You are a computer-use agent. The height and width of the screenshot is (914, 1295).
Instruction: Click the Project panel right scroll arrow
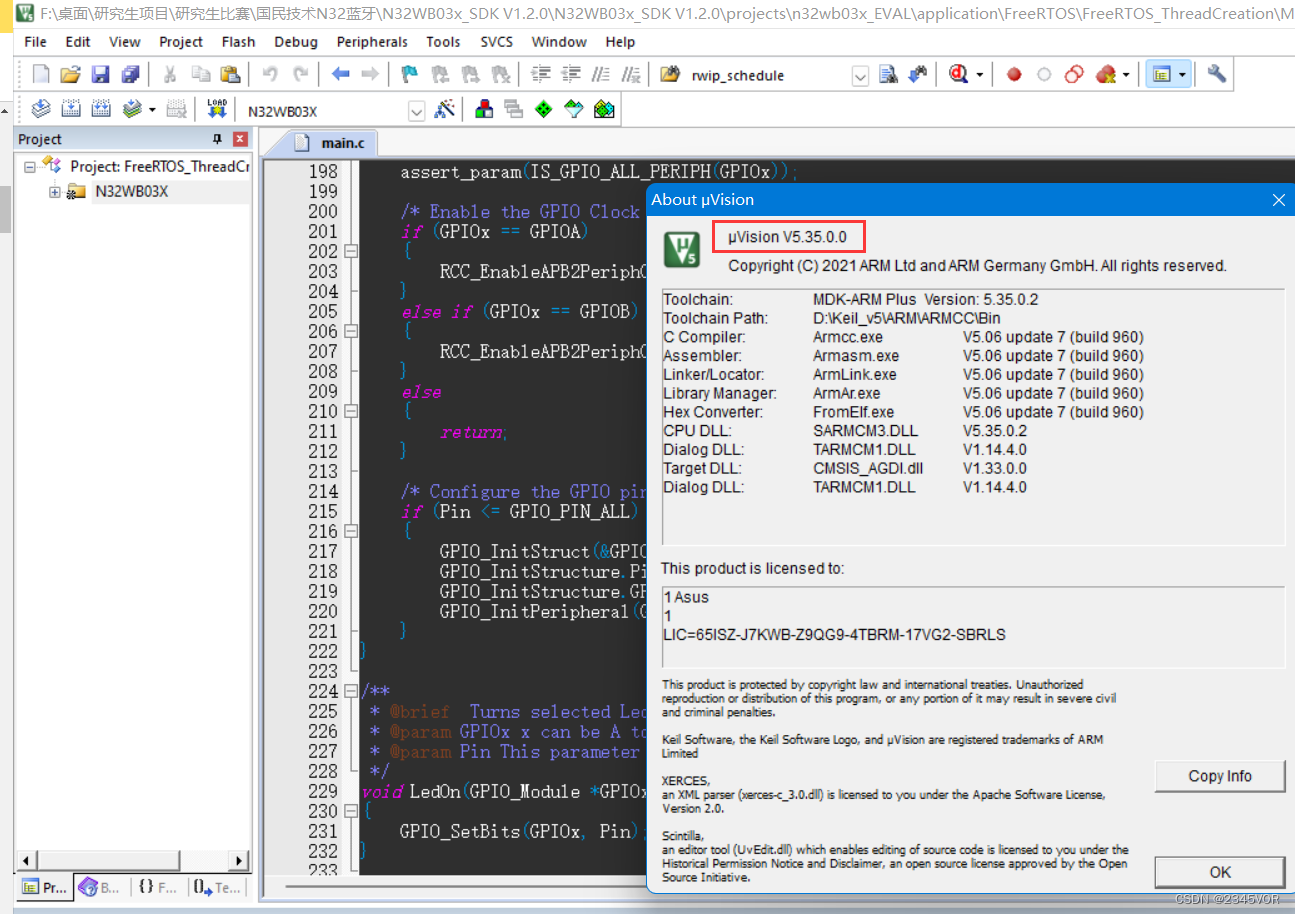(x=239, y=860)
